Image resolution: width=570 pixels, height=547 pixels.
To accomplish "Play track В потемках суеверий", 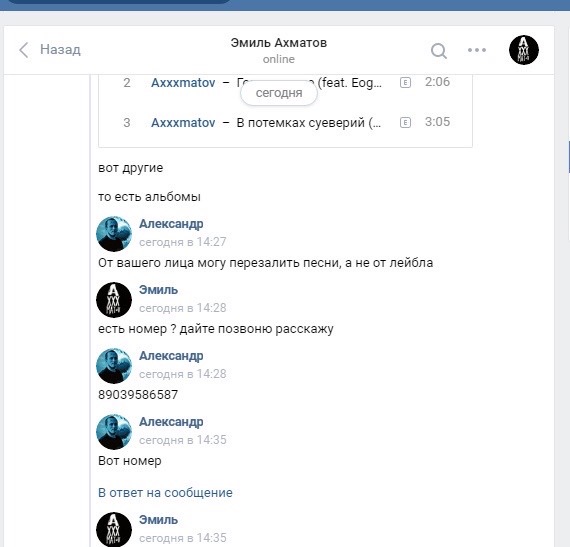I will click(x=309, y=123).
